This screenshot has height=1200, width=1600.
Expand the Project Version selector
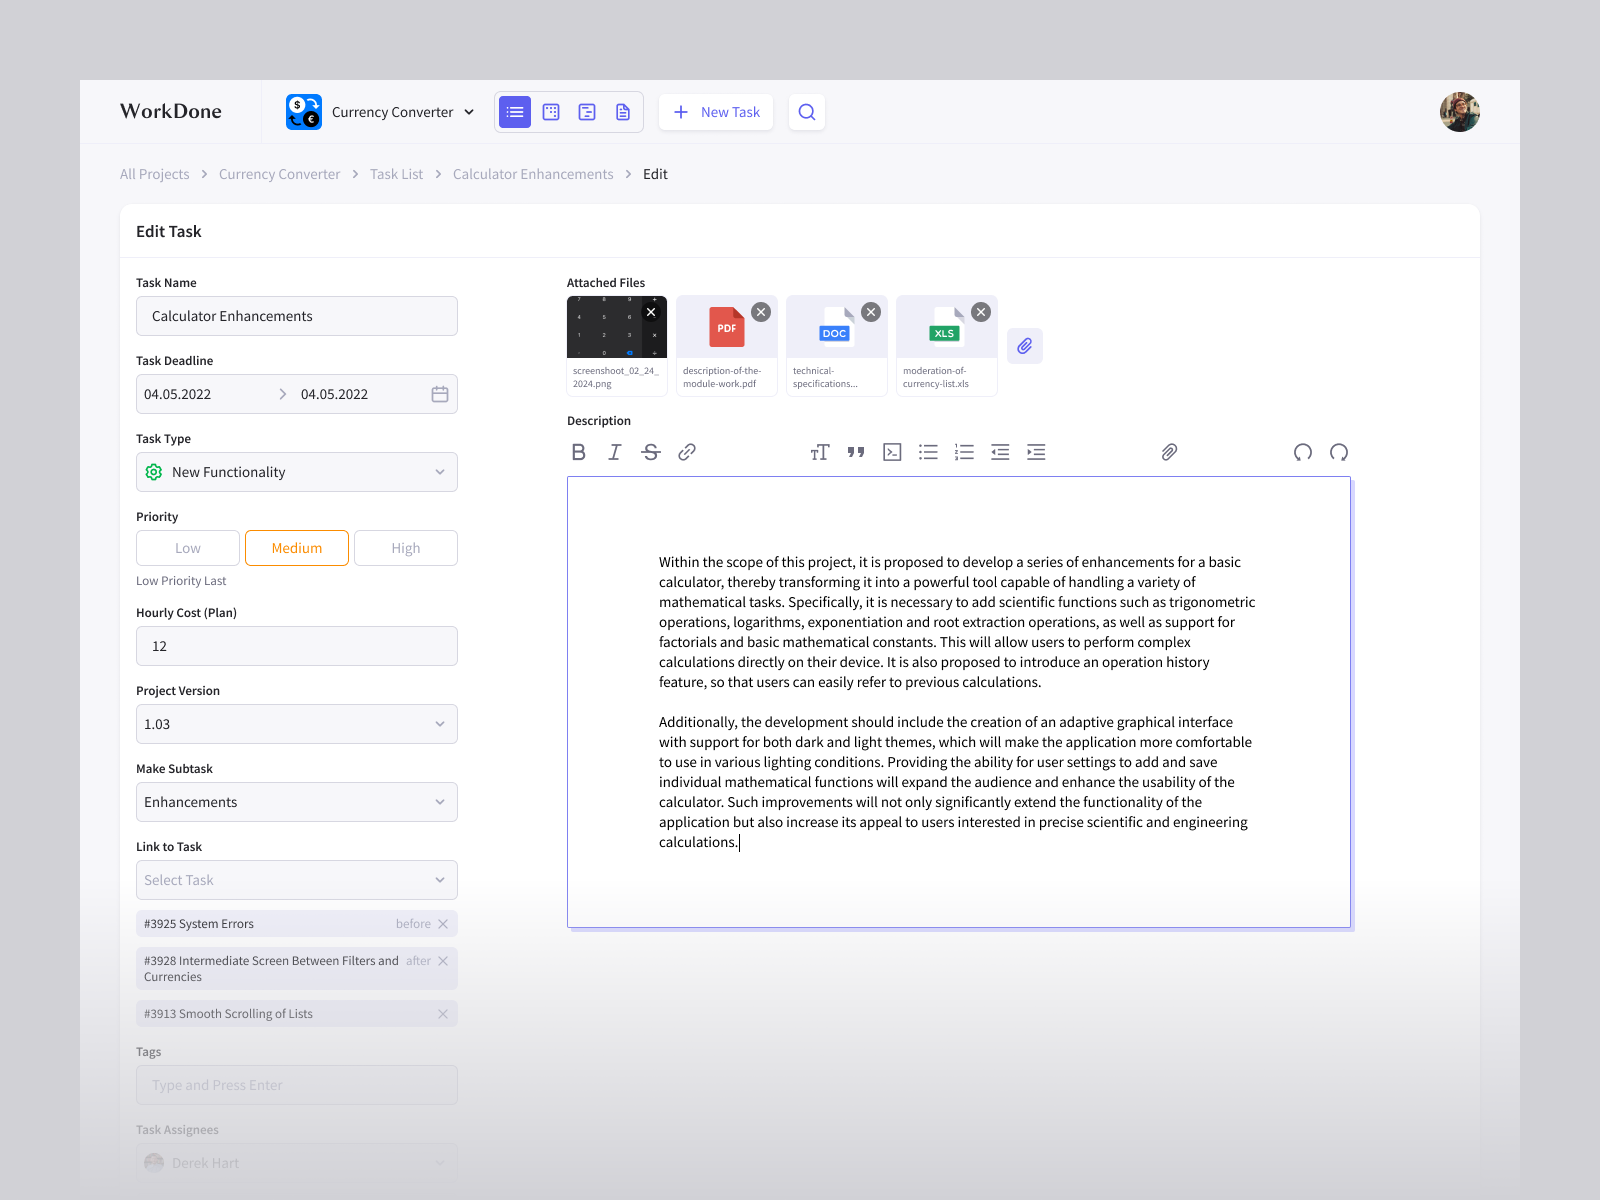click(x=296, y=723)
